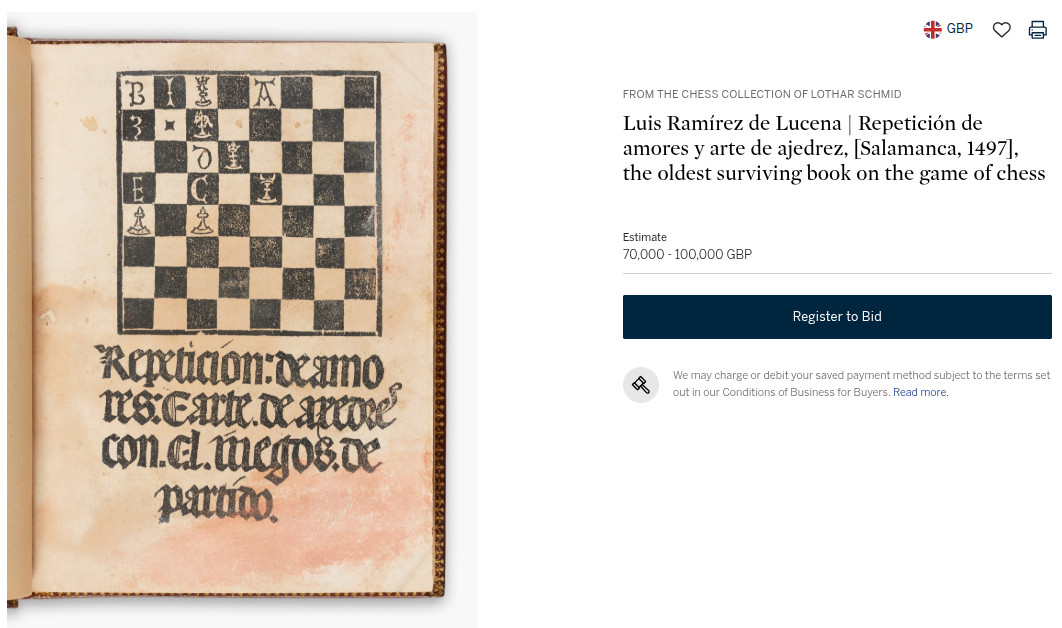
Task: Click the Register to Bid button
Action: tap(837, 316)
